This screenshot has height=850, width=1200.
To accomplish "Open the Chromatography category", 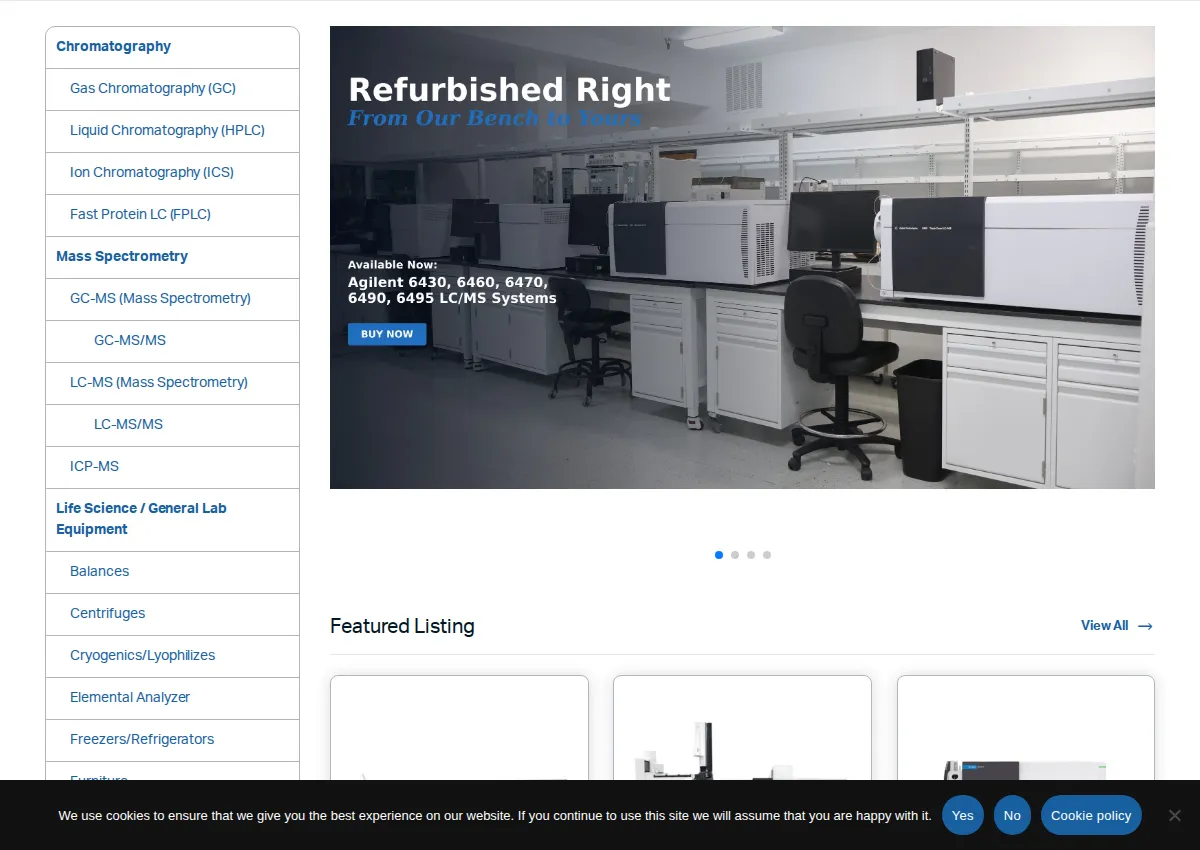I will point(113,47).
